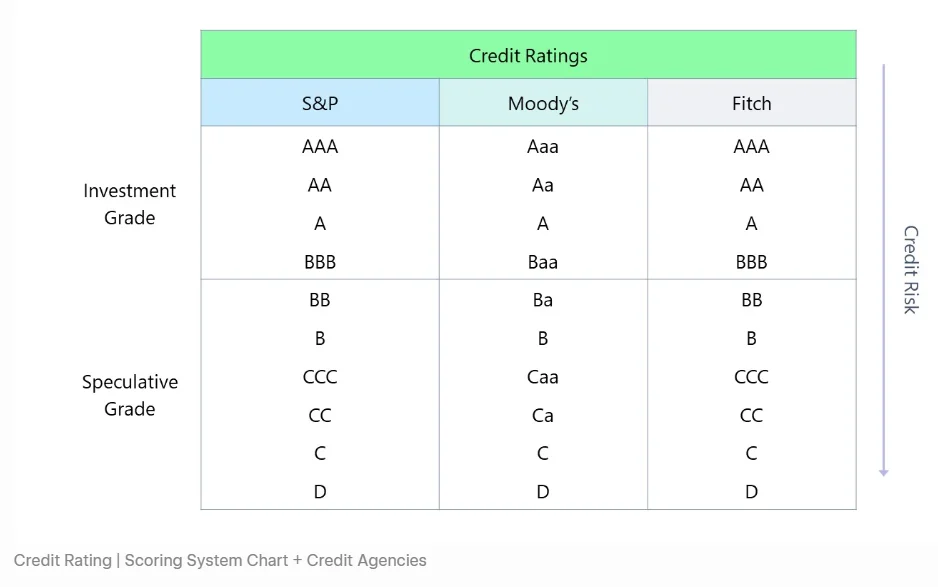Screen dimensions: 938x587
Task: Select BBB in the Fitch column
Action: 751,262
